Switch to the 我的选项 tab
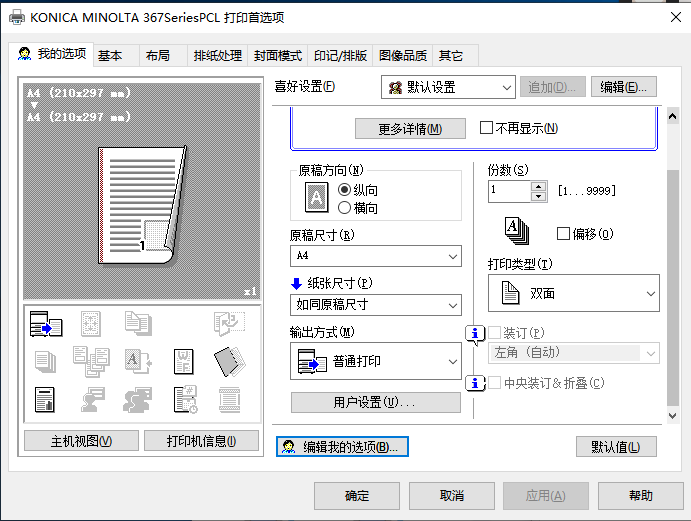This screenshot has width=691, height=521. (x=51, y=54)
